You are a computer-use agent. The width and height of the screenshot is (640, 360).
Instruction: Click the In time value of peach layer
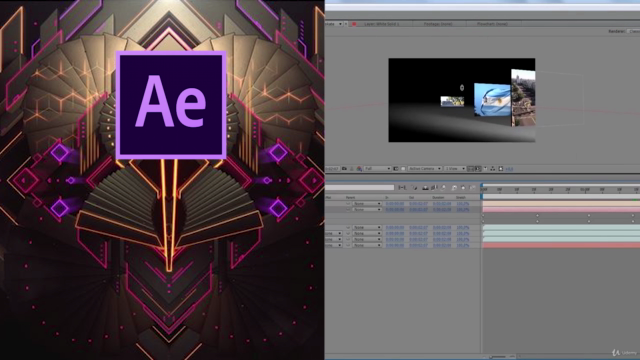395,204
